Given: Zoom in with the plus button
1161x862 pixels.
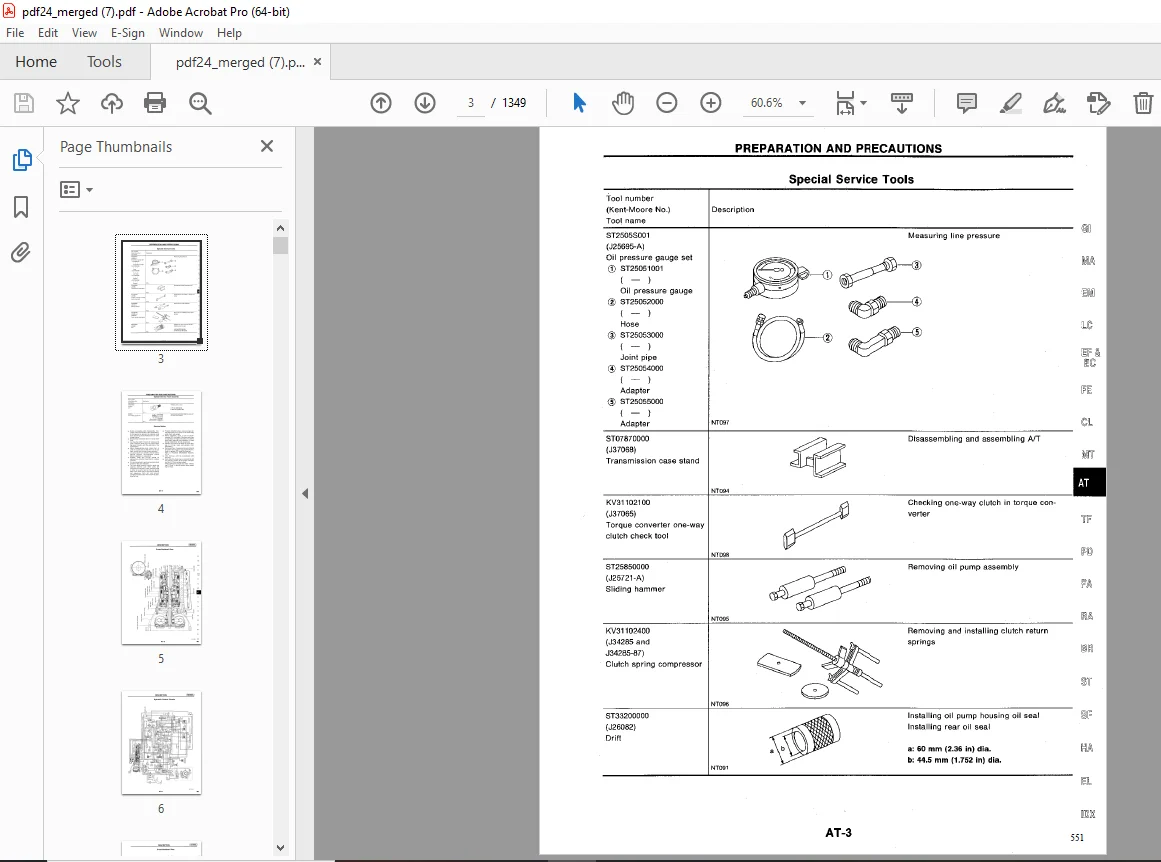Looking at the screenshot, I should 711,103.
